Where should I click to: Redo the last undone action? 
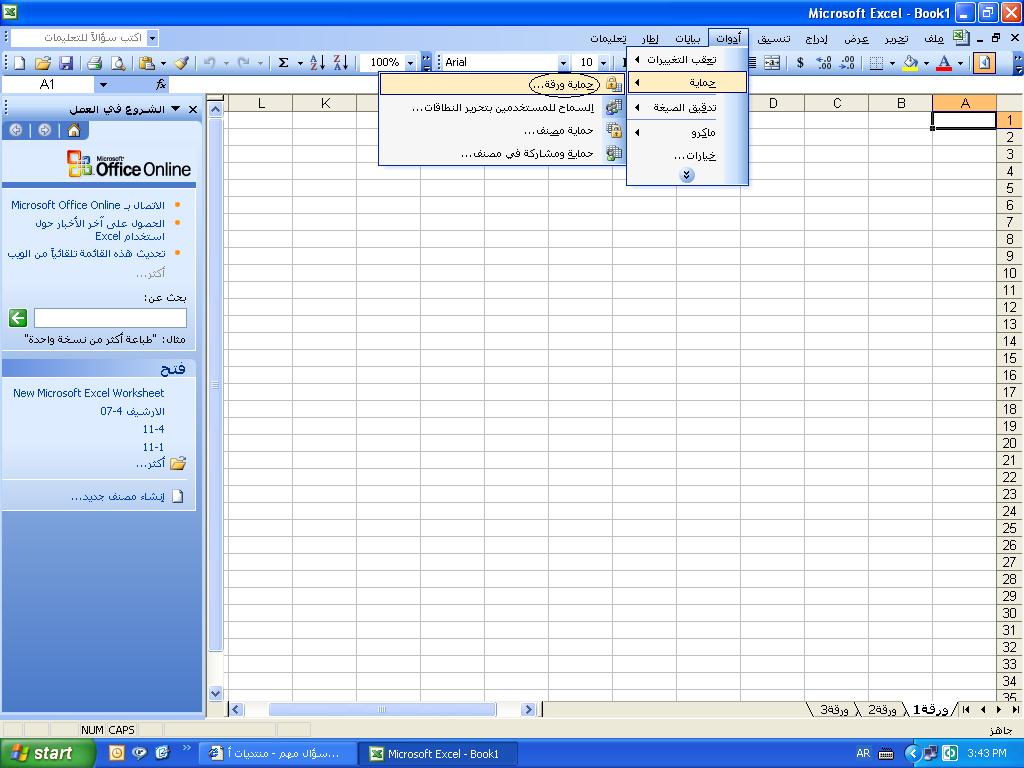[244, 63]
